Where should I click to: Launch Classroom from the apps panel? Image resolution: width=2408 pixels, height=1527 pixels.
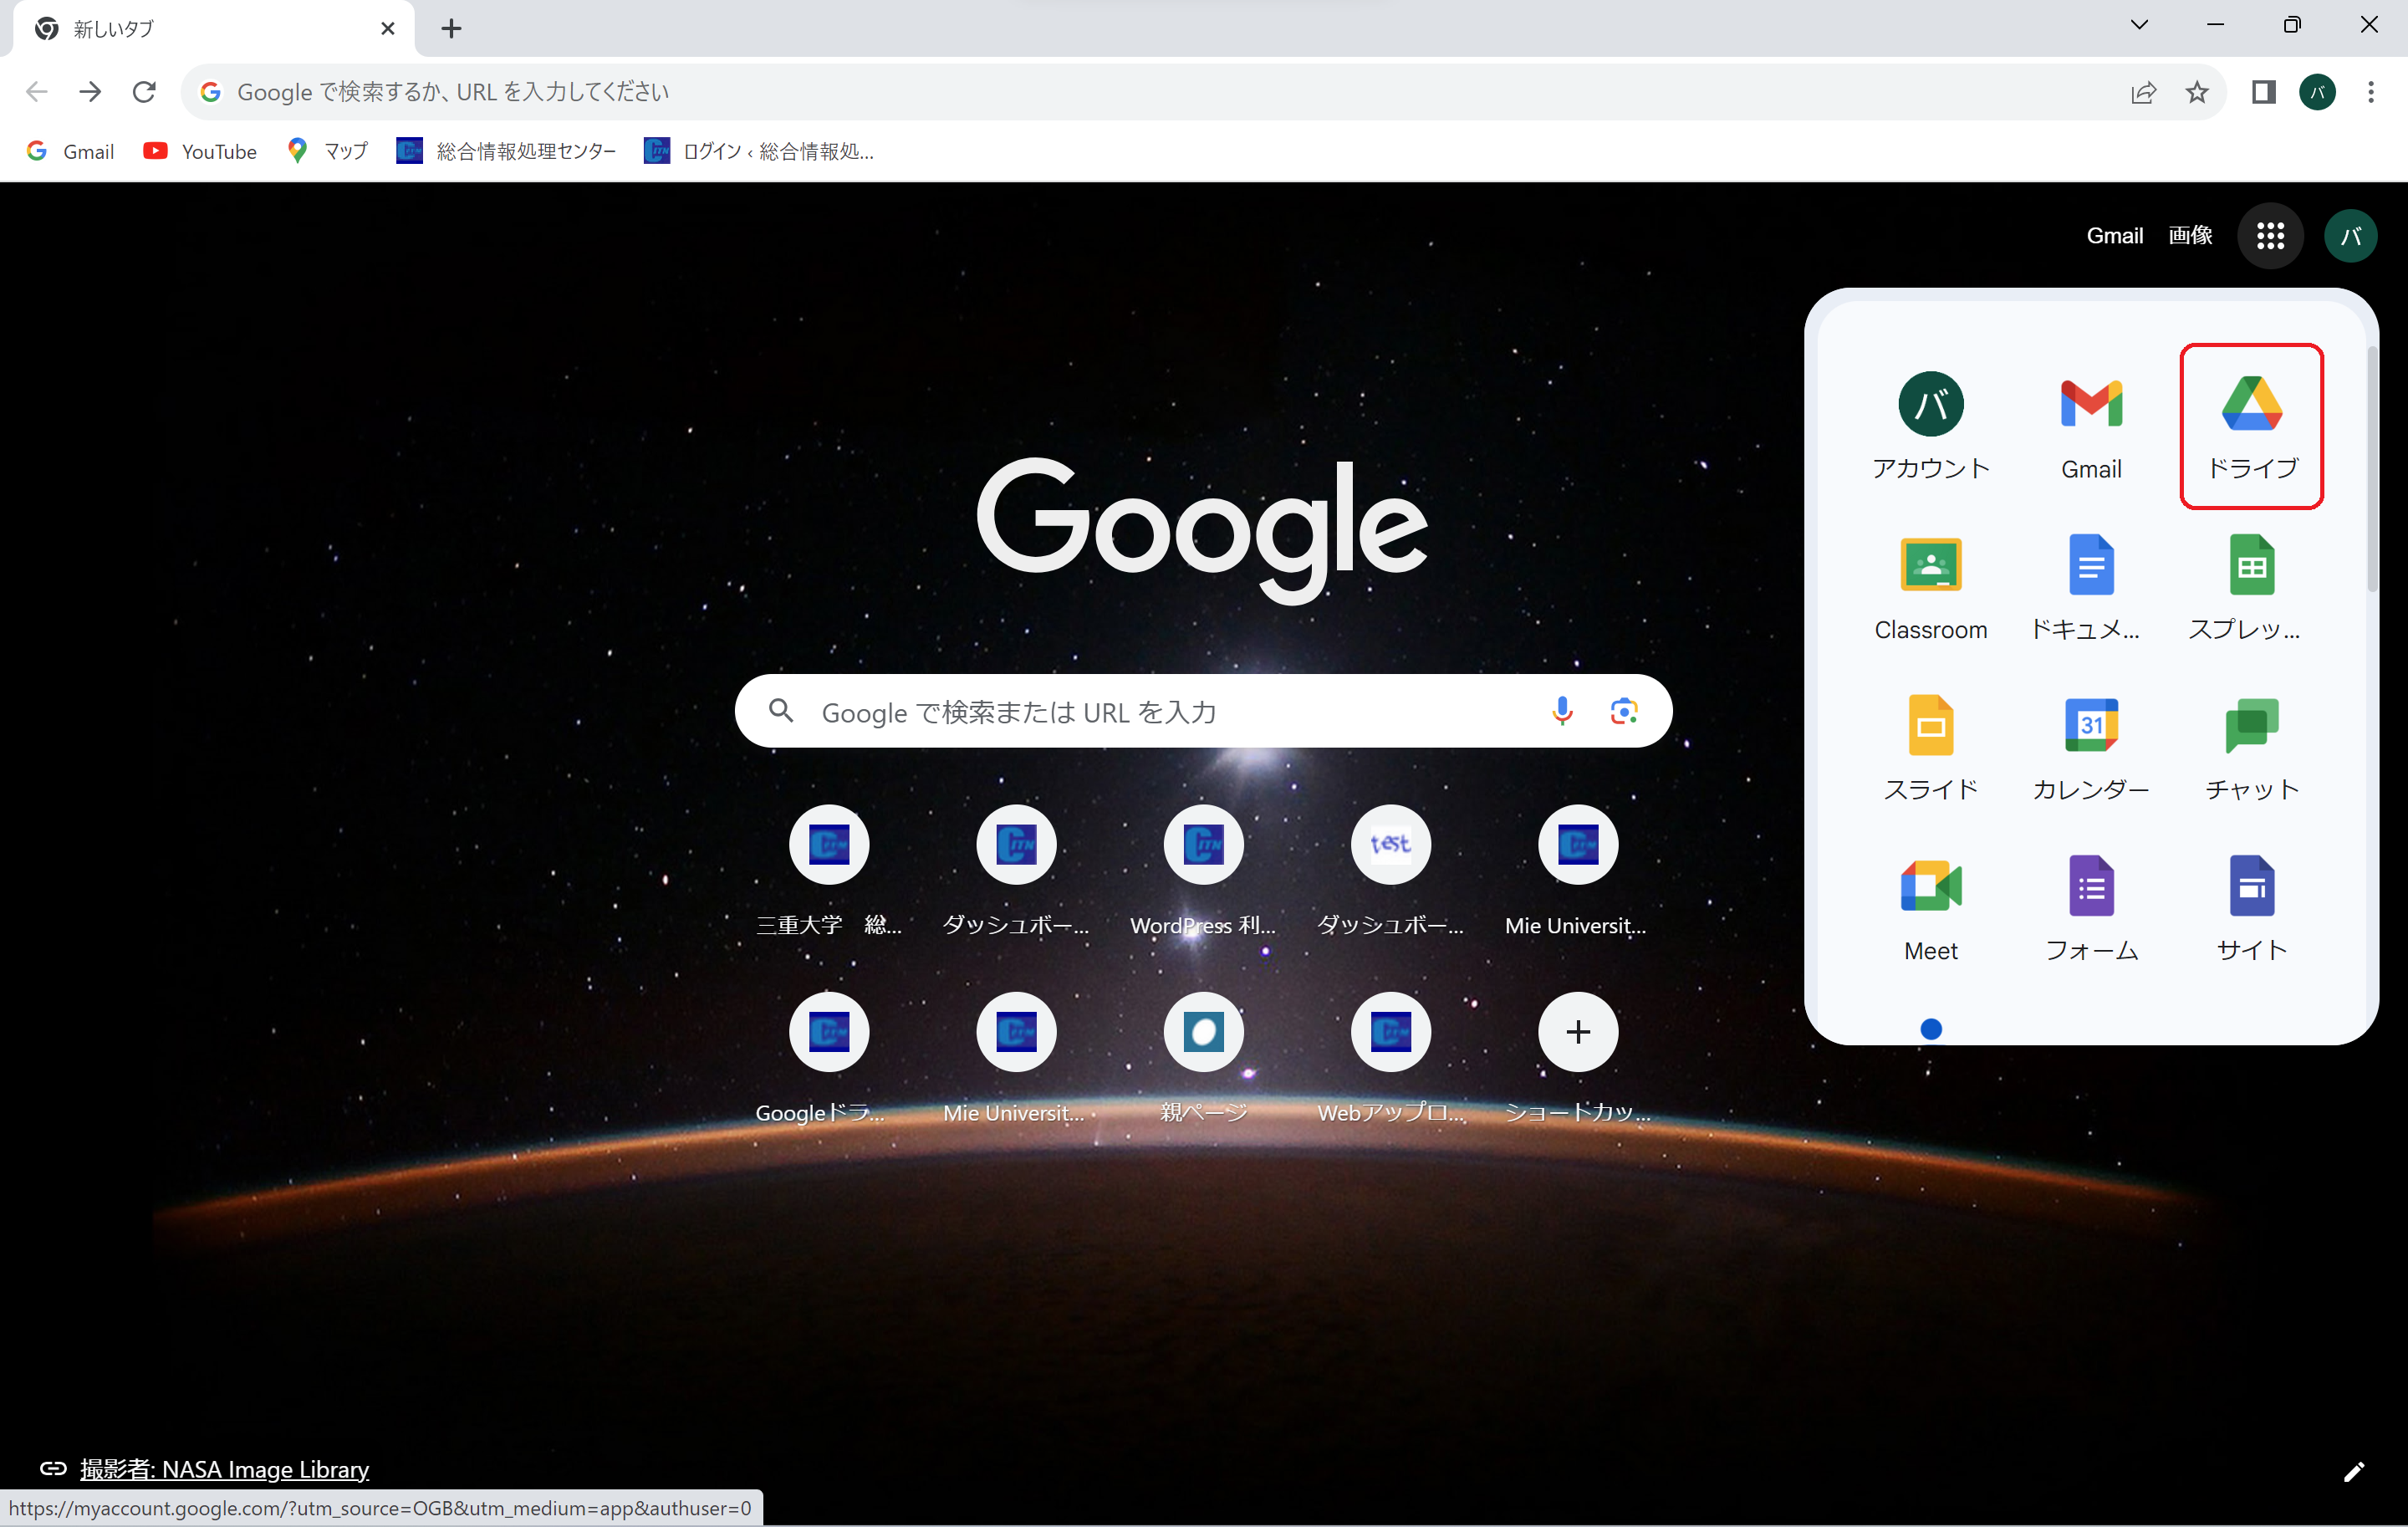click(x=1930, y=588)
